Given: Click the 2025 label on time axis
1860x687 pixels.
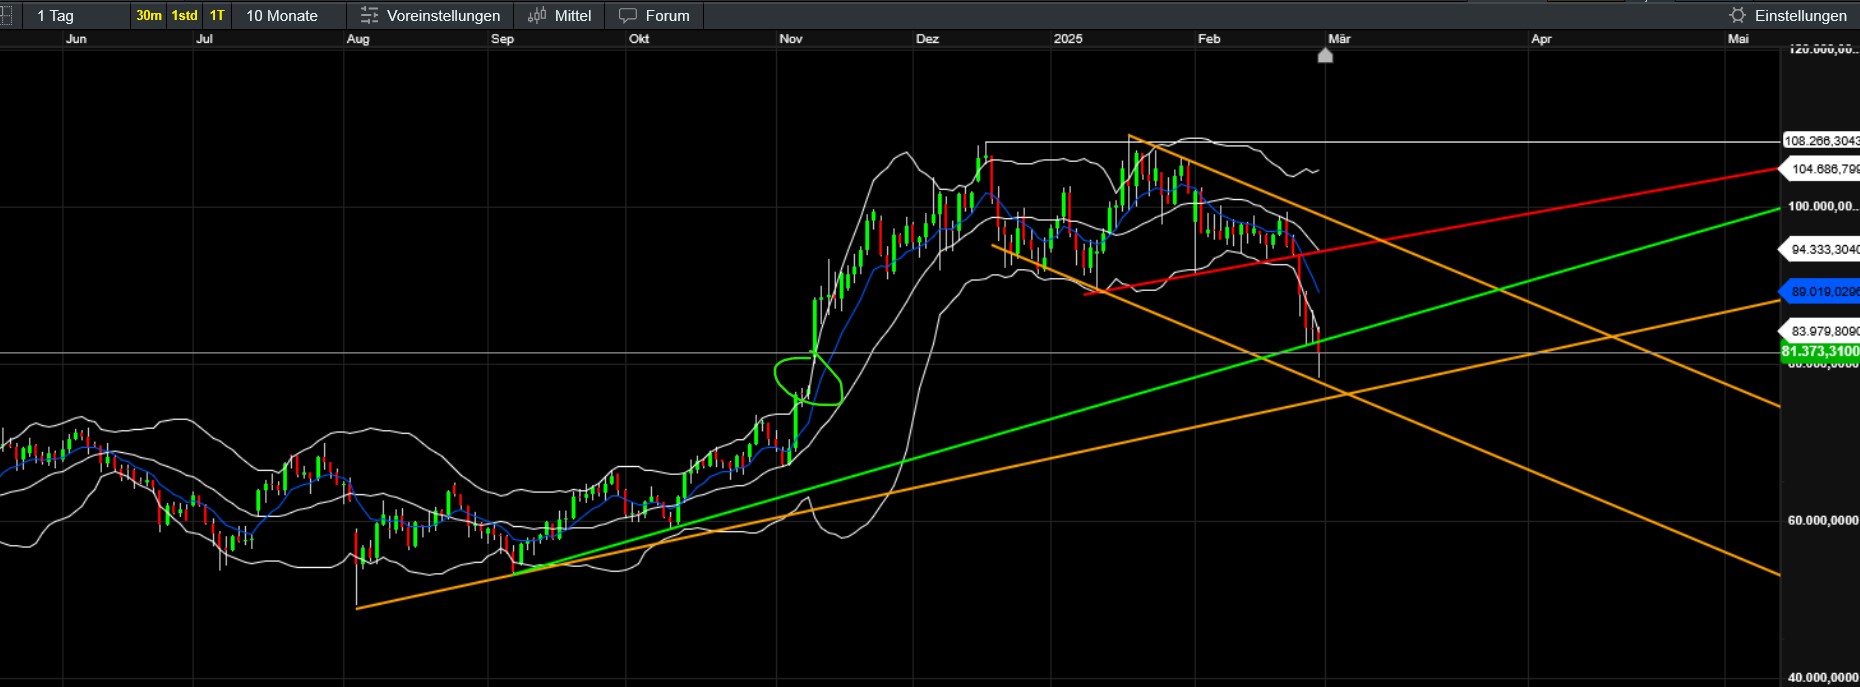Looking at the screenshot, I should click(1068, 39).
